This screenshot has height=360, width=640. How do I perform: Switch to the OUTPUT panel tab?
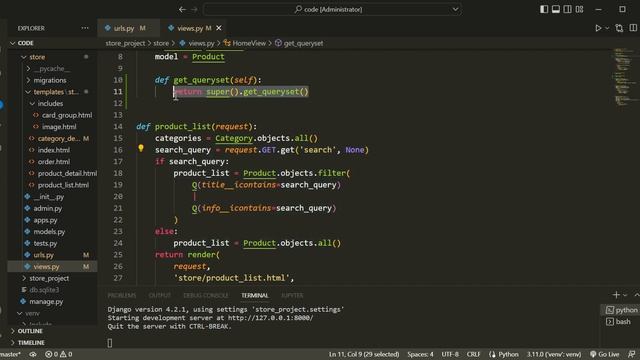pos(160,296)
